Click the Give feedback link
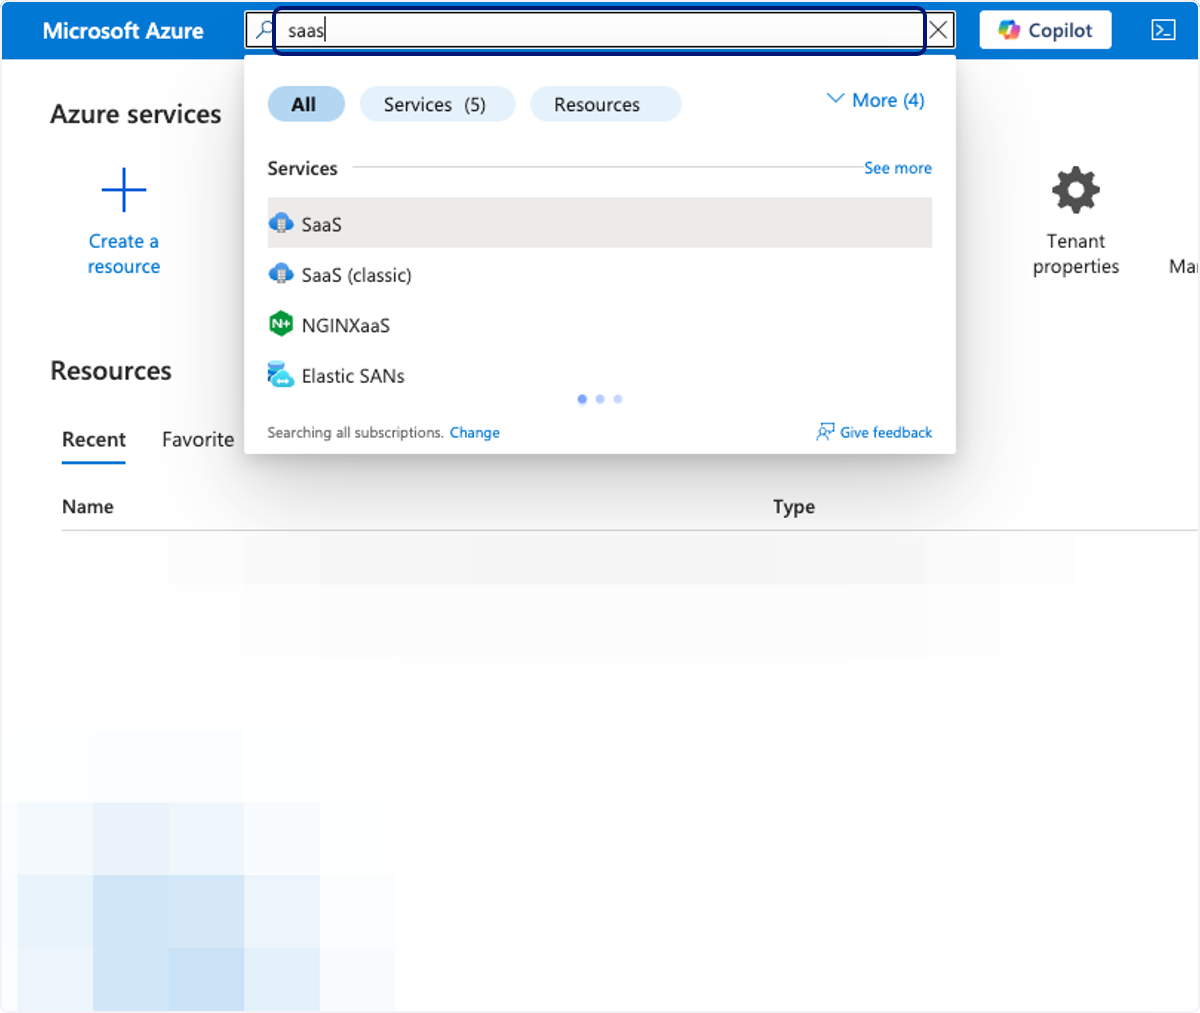This screenshot has height=1013, width=1200. (885, 432)
